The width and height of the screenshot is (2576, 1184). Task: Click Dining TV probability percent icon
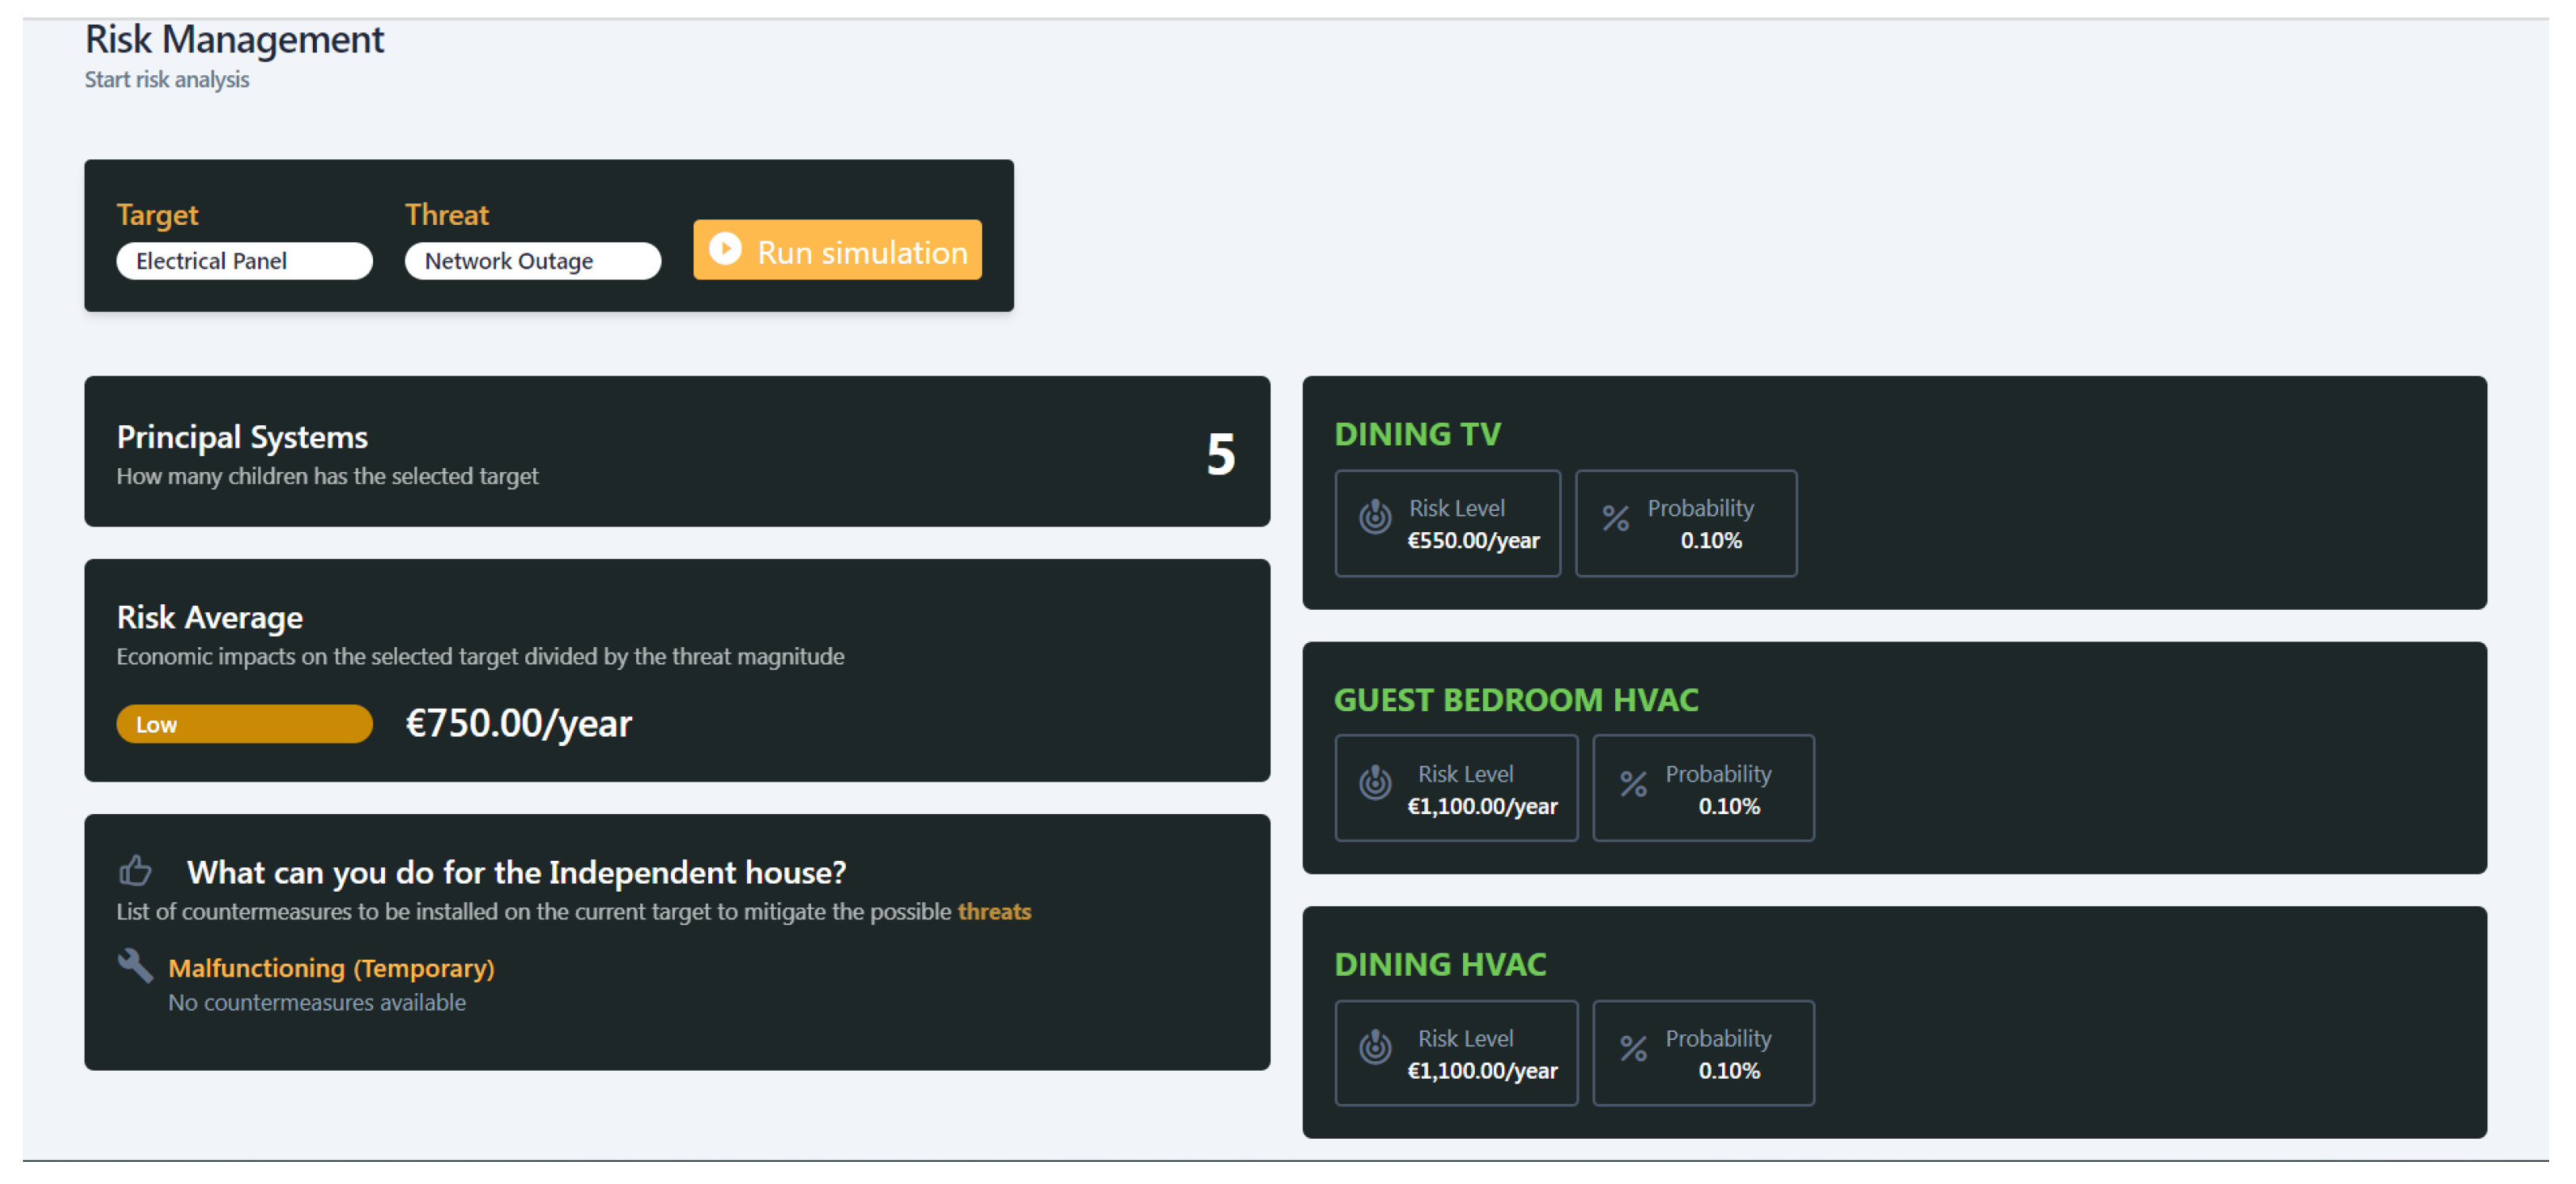[1615, 517]
